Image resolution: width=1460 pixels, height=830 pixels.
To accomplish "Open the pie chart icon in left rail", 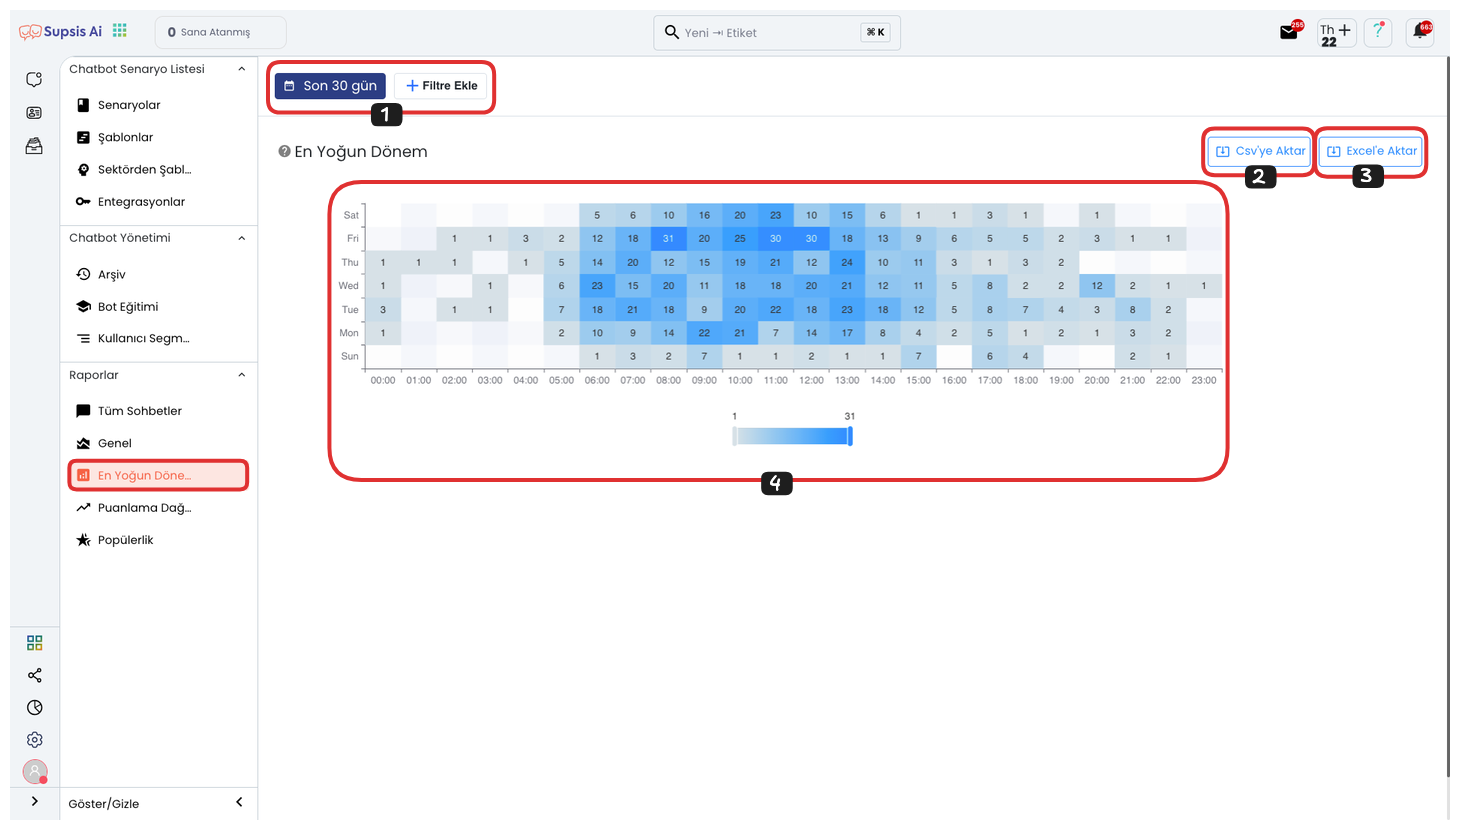I will [35, 708].
